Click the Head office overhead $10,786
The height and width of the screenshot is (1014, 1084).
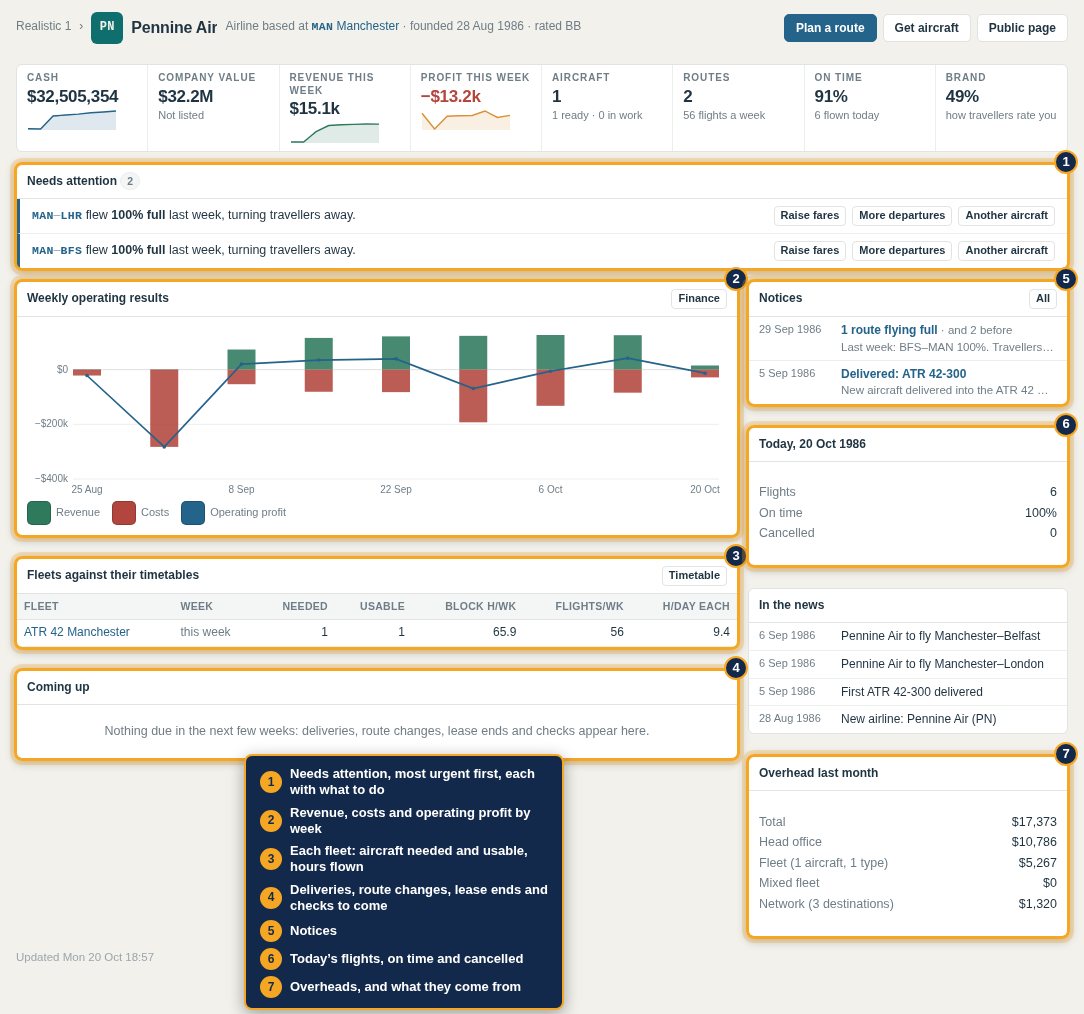tap(1034, 842)
